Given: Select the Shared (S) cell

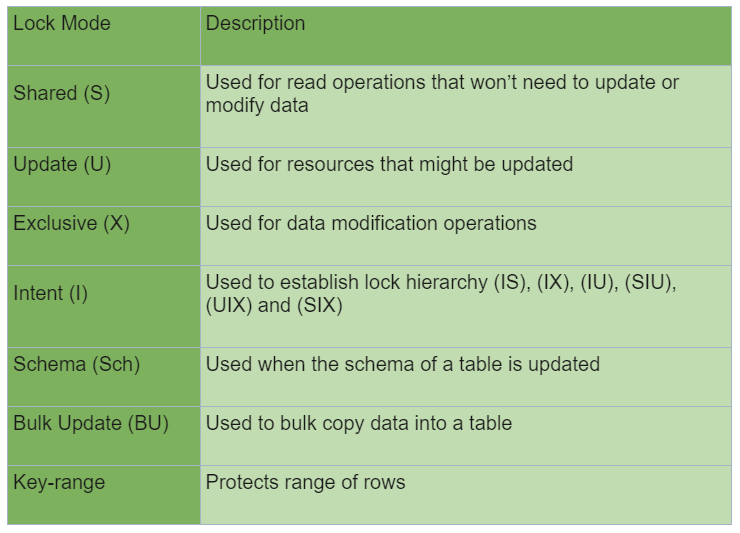Looking at the screenshot, I should coord(104,107).
